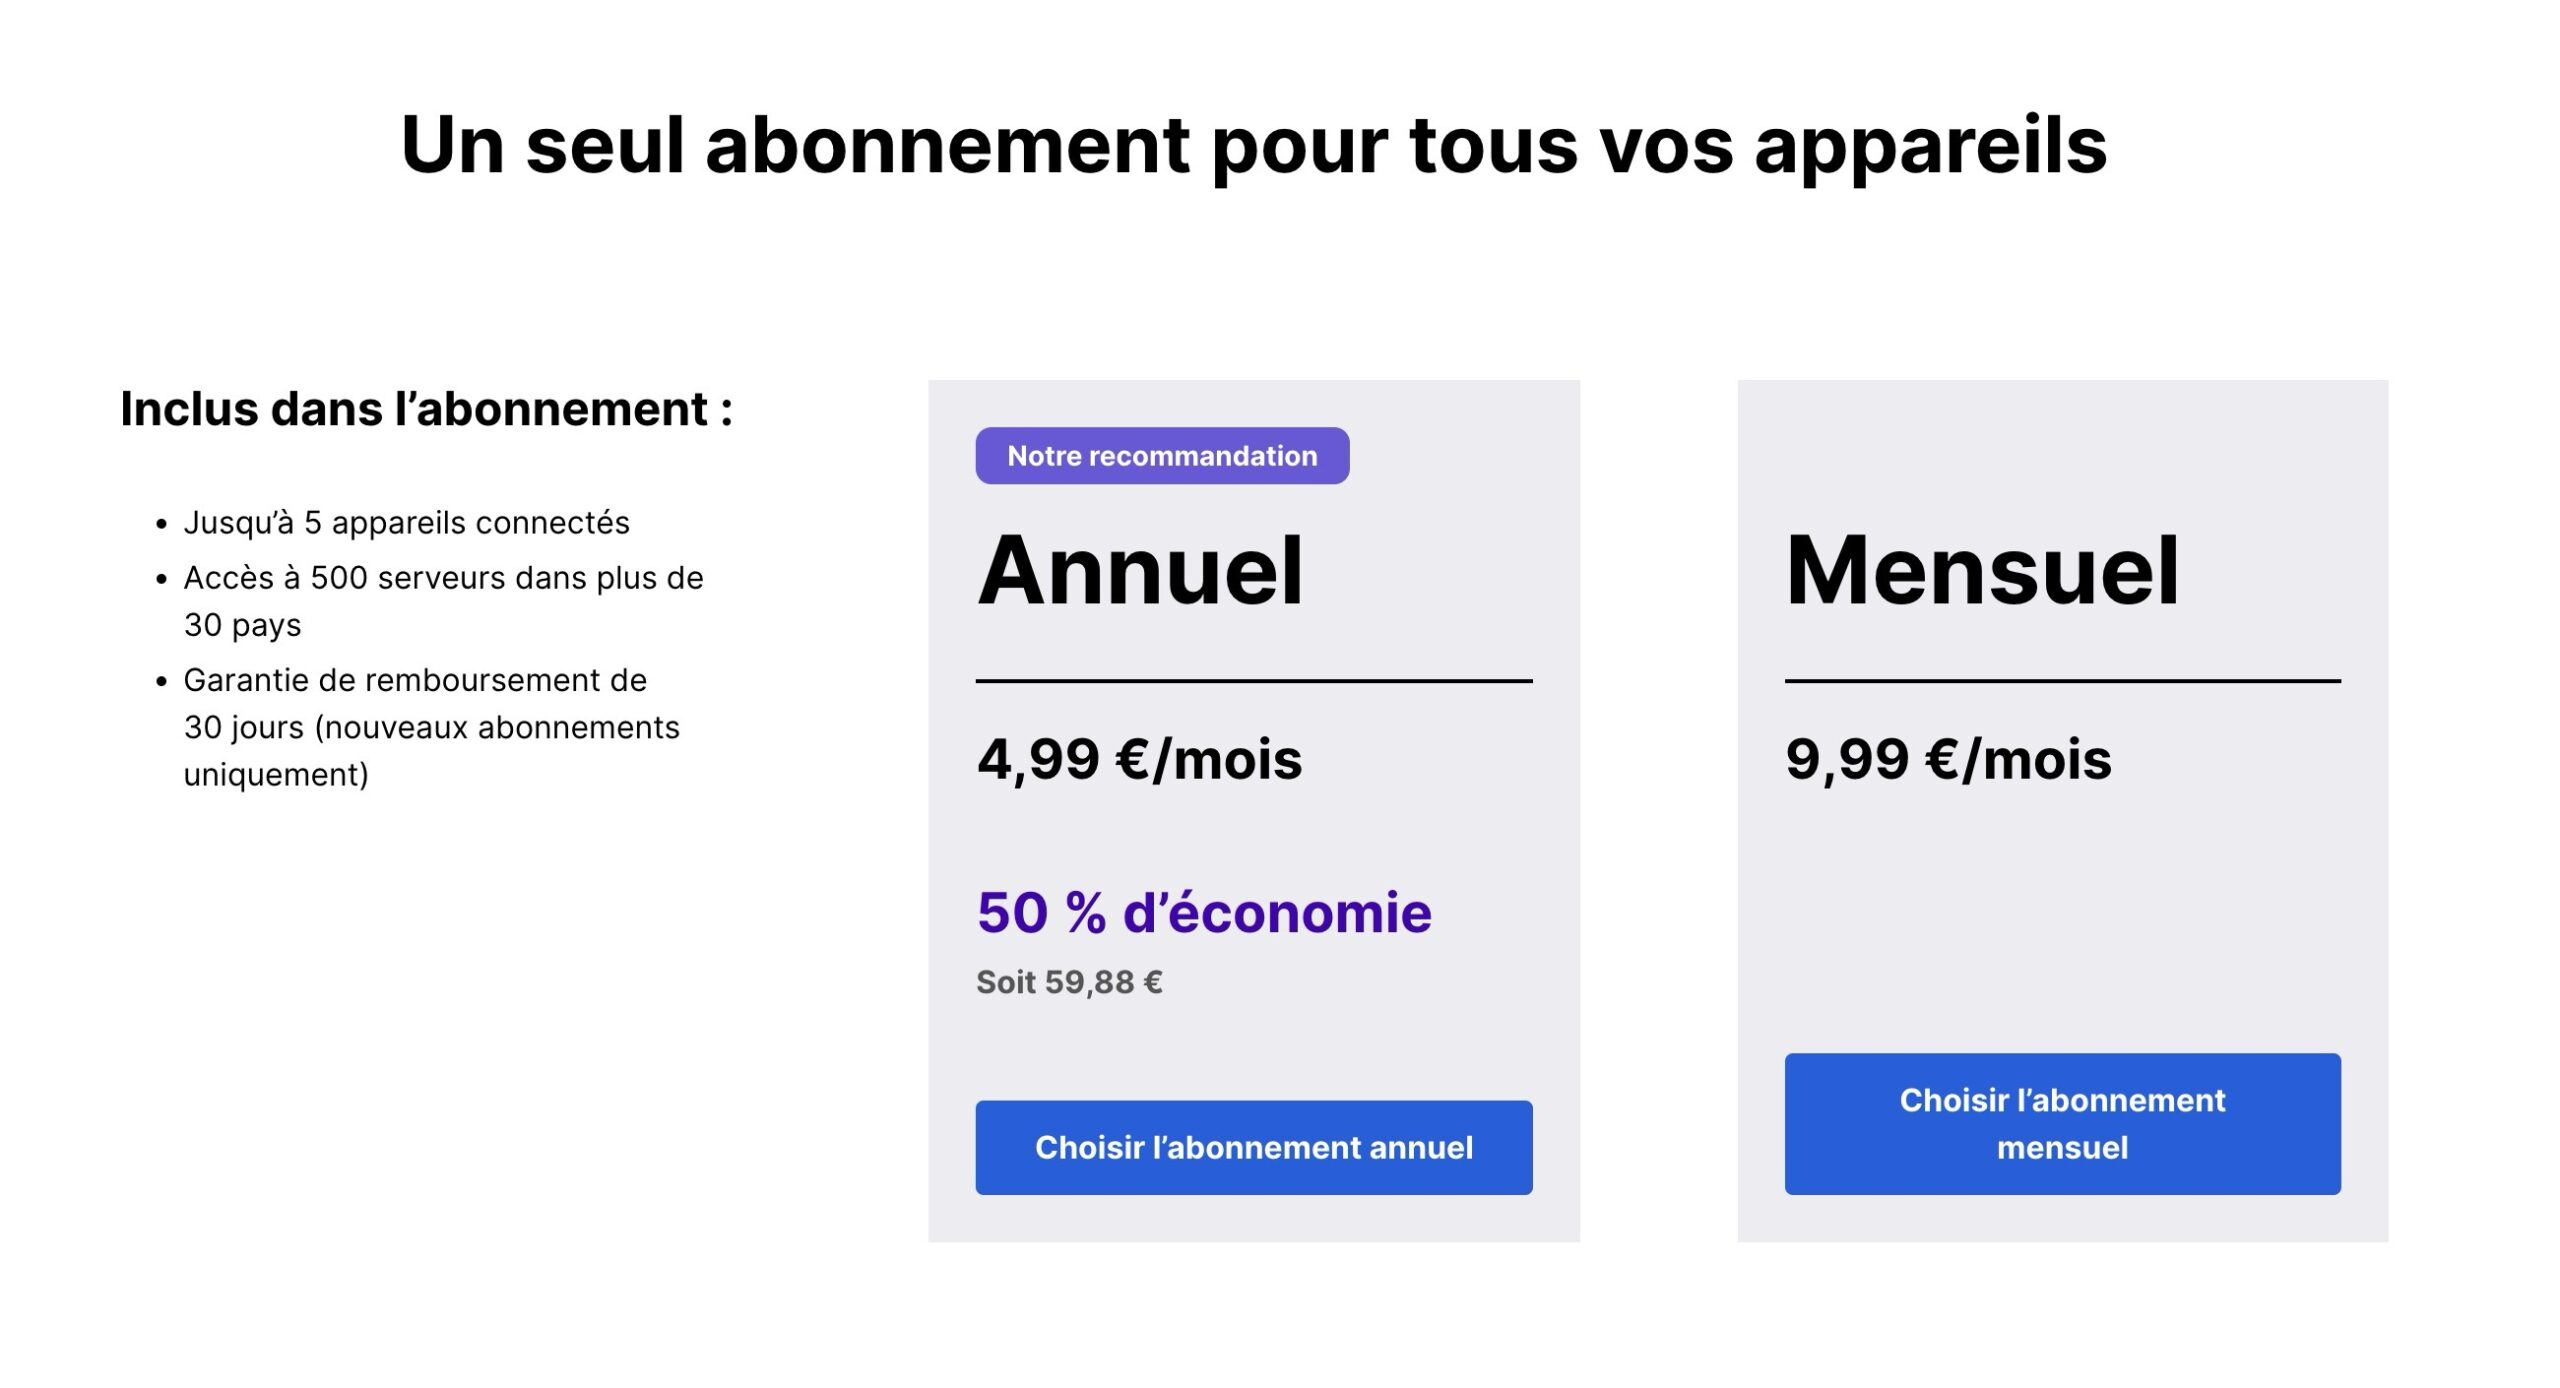Viewport: 2560px width, 1388px height.
Task: Click the '(nouveaux abonnements uniquement)' text
Action: [431, 751]
